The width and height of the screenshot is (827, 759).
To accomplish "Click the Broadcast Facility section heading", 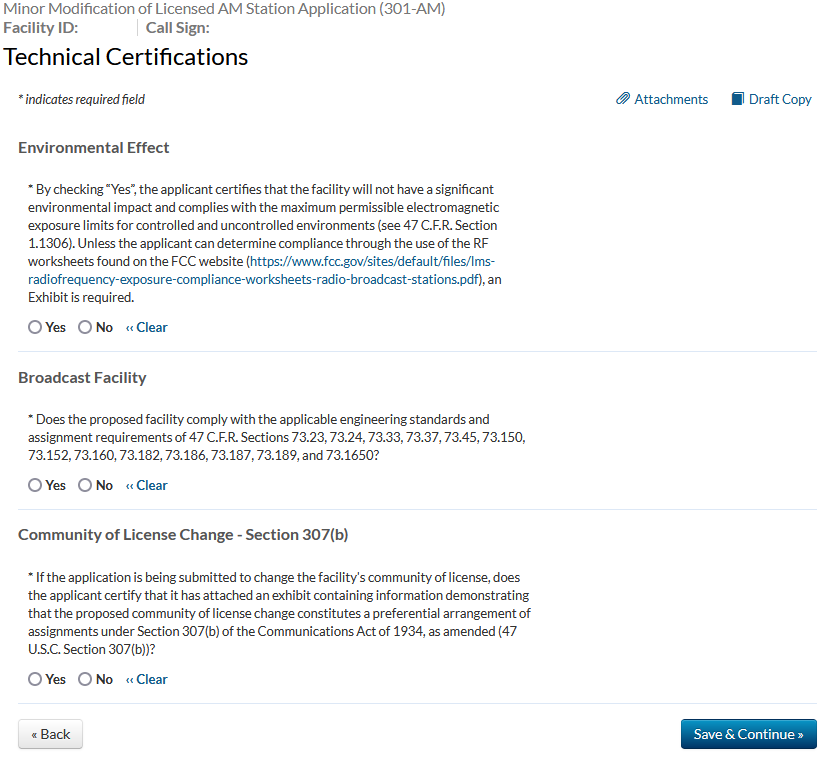I will coord(82,377).
